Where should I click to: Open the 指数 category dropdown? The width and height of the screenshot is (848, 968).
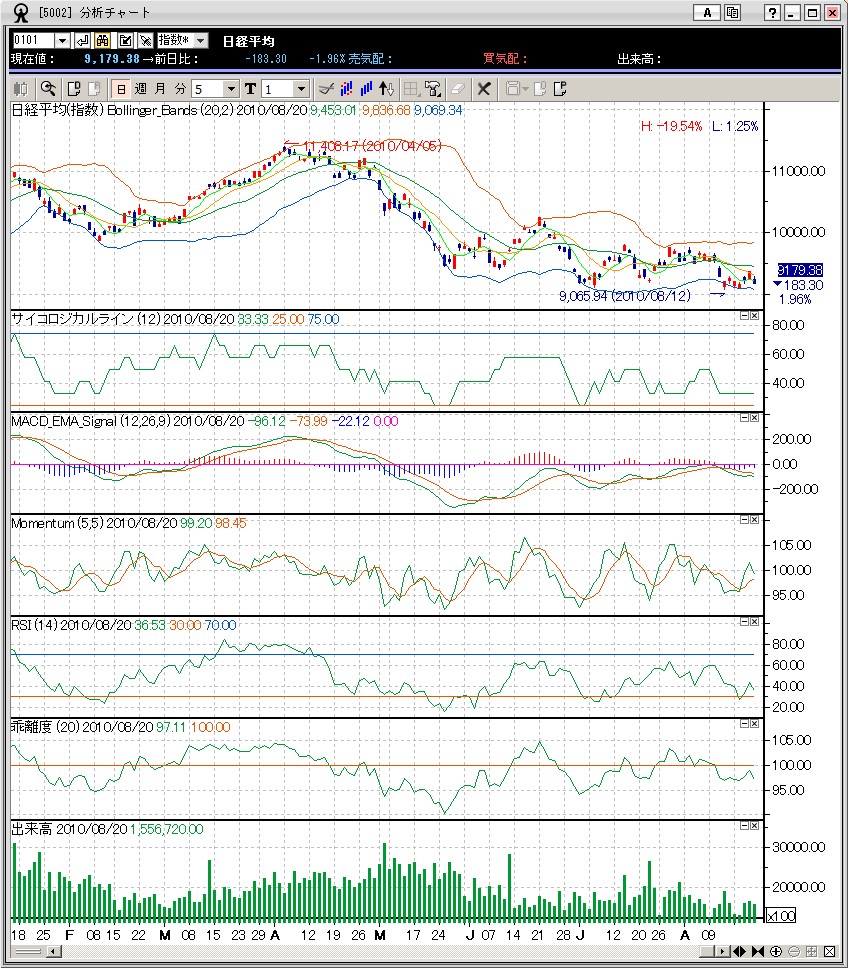[x=200, y=40]
